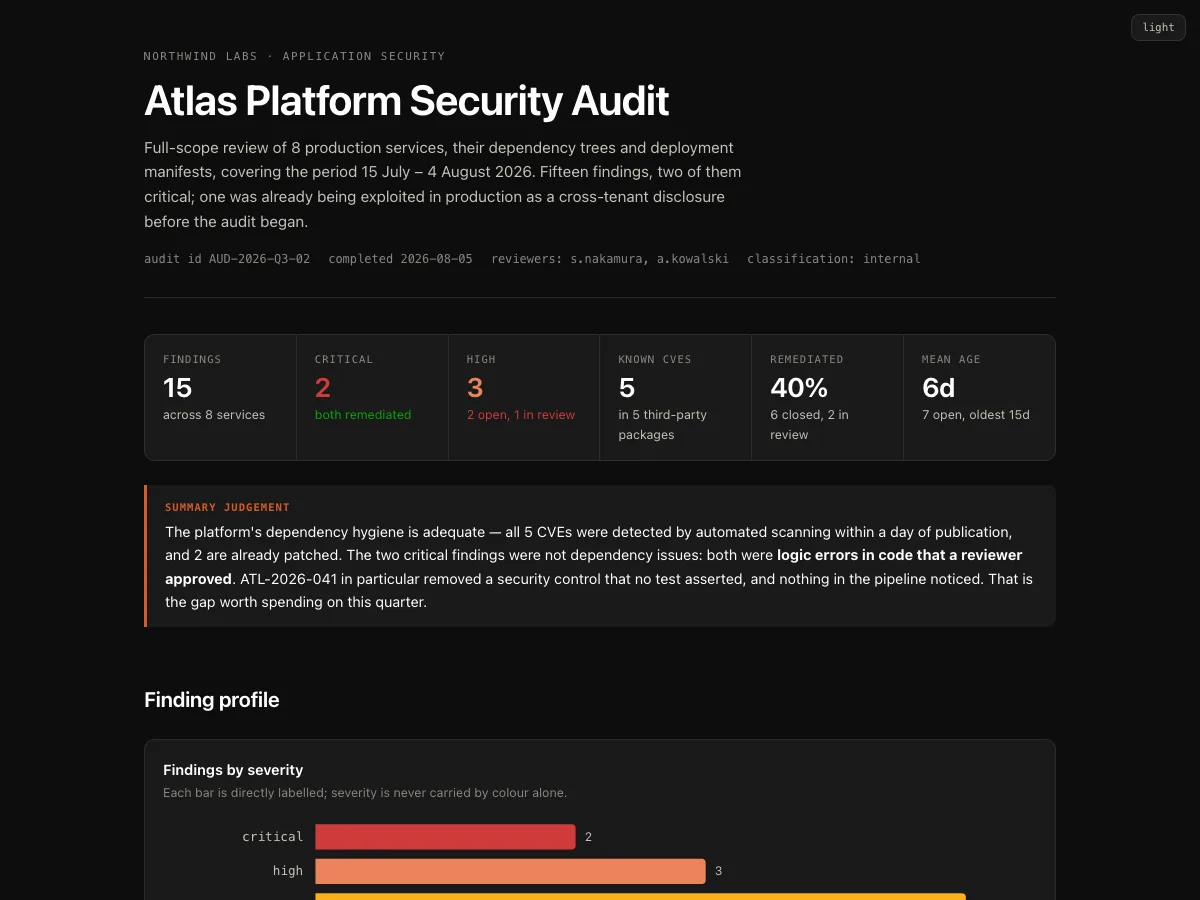Click the 'both remediated' status text
Viewport: 1200px width, 900px height.
tap(363, 415)
